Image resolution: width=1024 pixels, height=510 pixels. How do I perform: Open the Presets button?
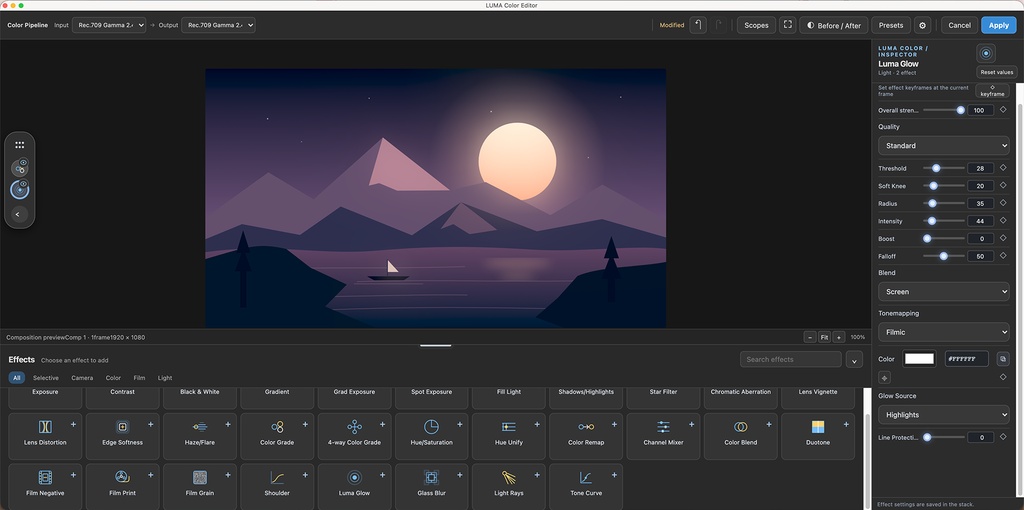pos(891,25)
